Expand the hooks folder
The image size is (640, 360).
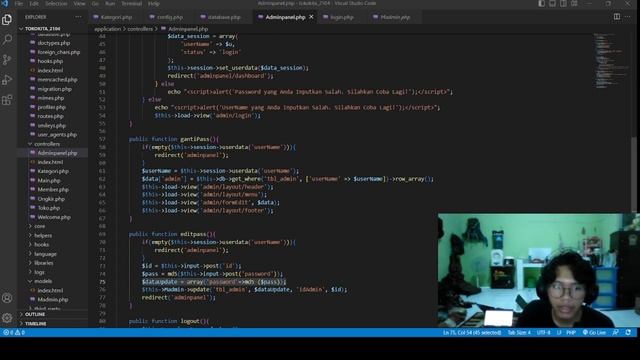(41, 244)
